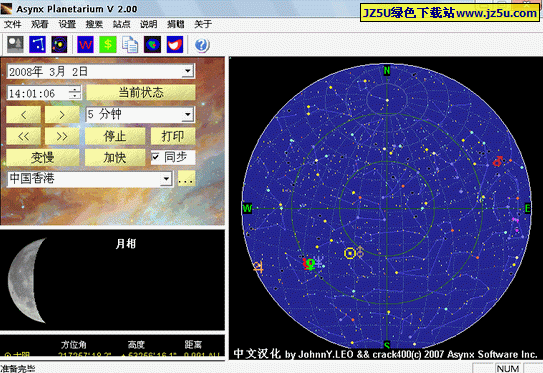Open the 站点 menu
Screen dimensions: 543x373
[x=122, y=24]
